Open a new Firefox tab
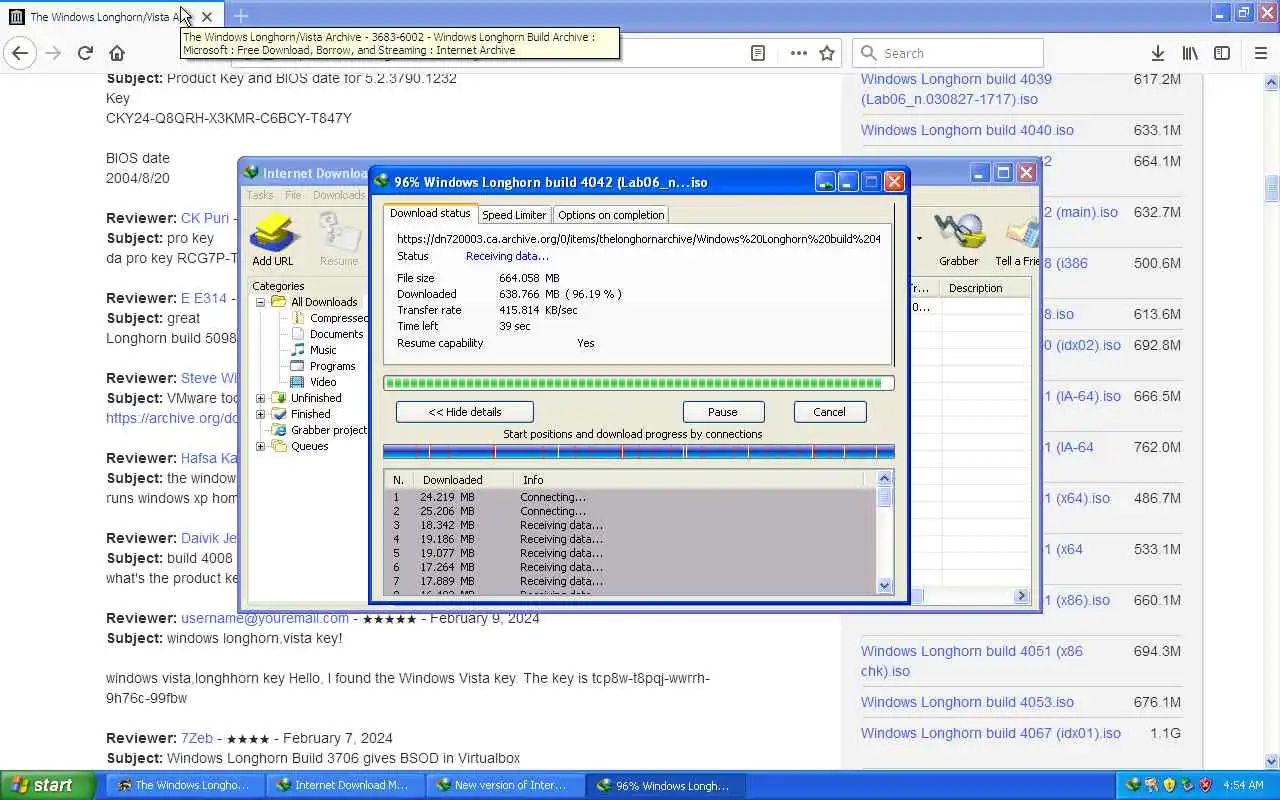This screenshot has width=1280, height=800. 241,16
